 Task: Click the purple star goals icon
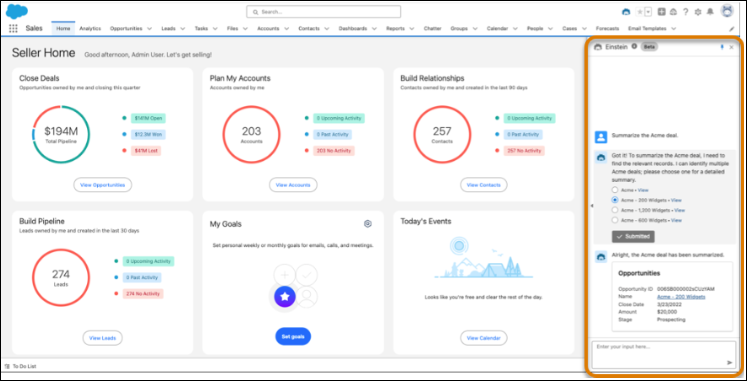[284, 296]
